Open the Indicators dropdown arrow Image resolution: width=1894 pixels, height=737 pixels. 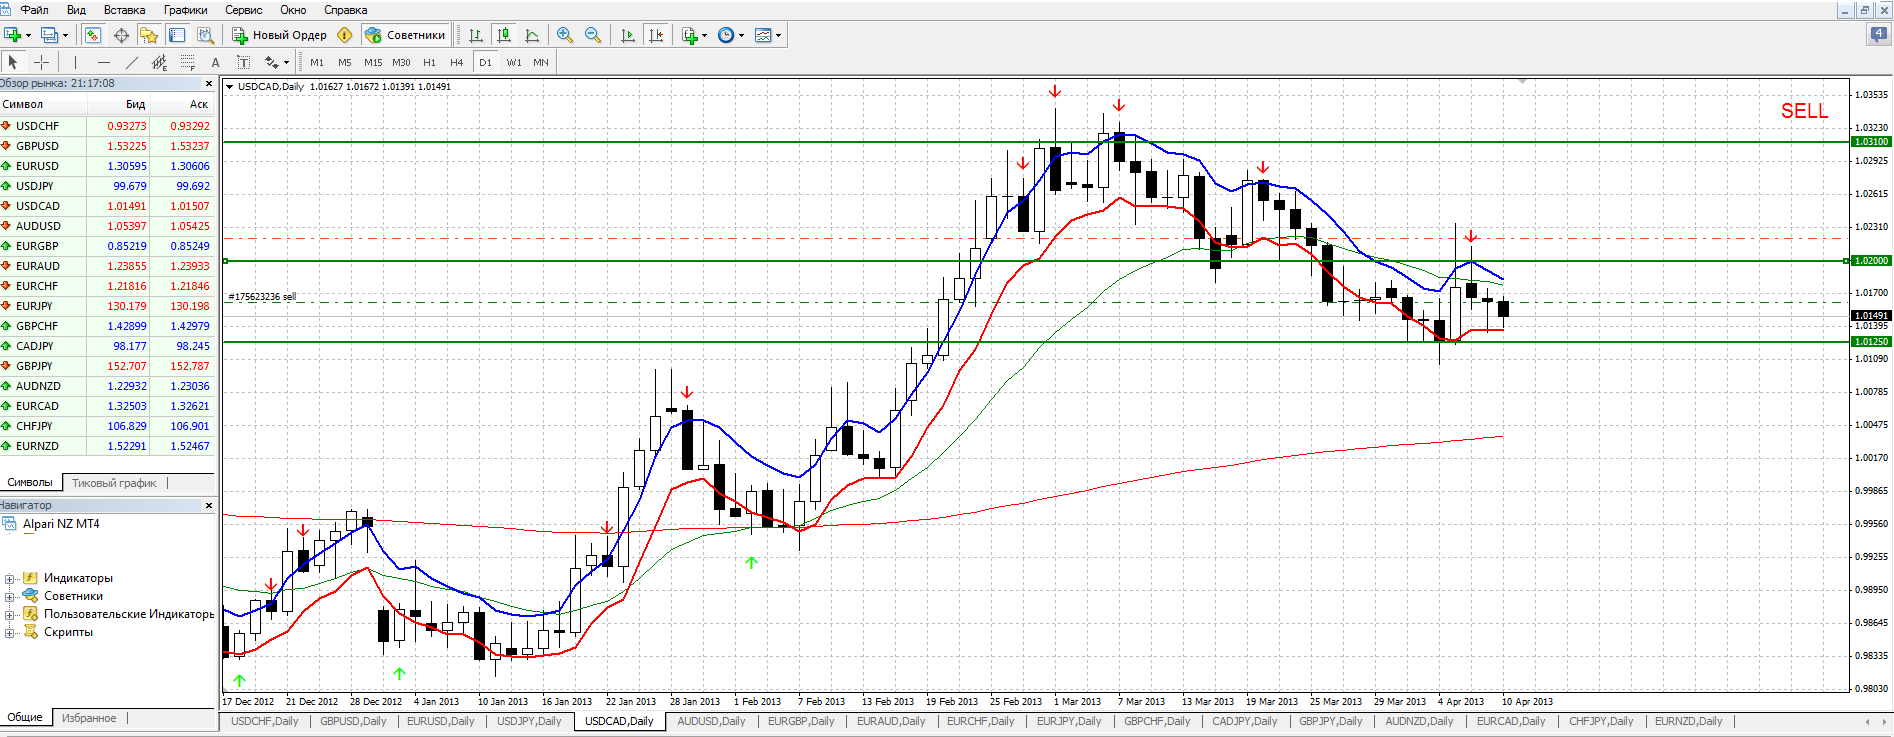click(x=704, y=35)
